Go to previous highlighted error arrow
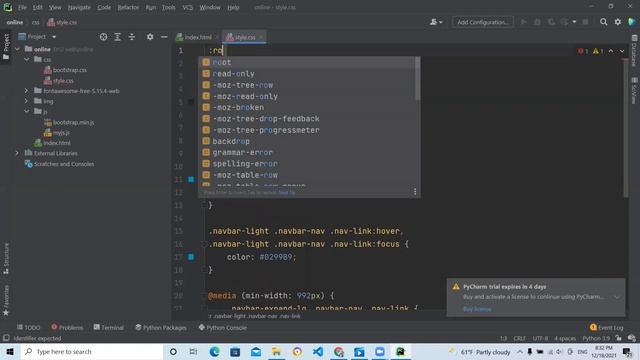640x360 pixels. coord(611,51)
